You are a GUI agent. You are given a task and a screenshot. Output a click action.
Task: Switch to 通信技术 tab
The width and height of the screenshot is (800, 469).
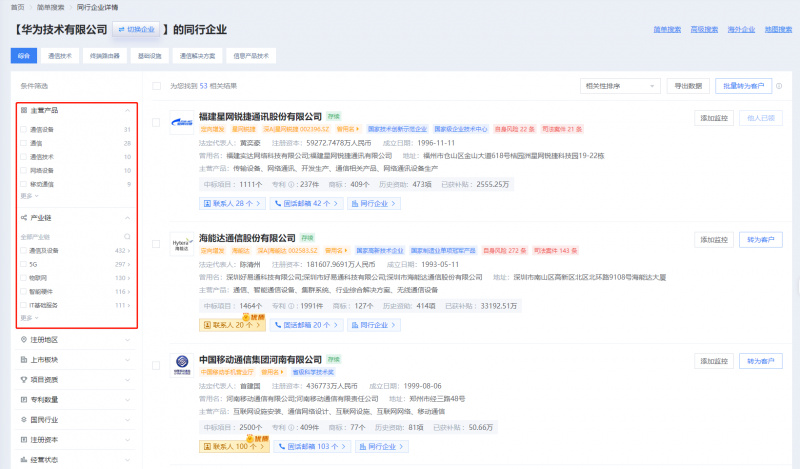[60, 56]
